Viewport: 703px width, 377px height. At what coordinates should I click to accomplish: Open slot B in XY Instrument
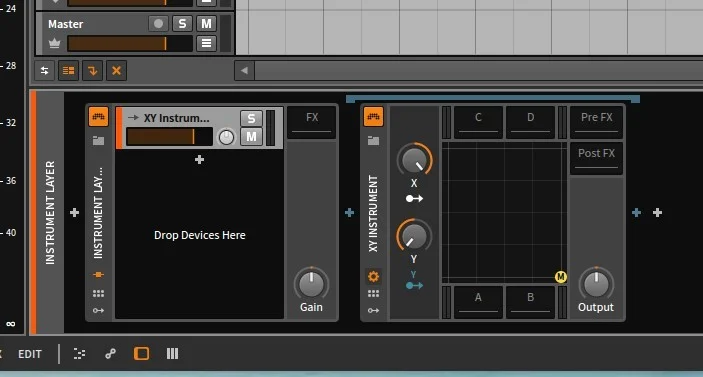(x=530, y=302)
